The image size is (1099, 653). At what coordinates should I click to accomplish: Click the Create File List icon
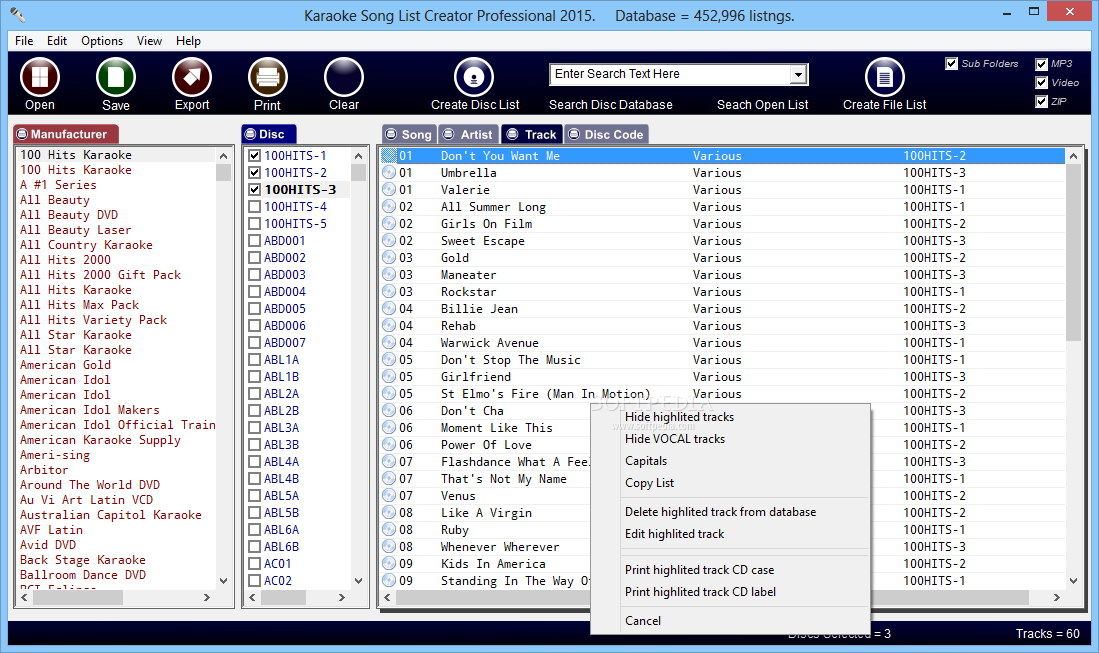point(885,77)
